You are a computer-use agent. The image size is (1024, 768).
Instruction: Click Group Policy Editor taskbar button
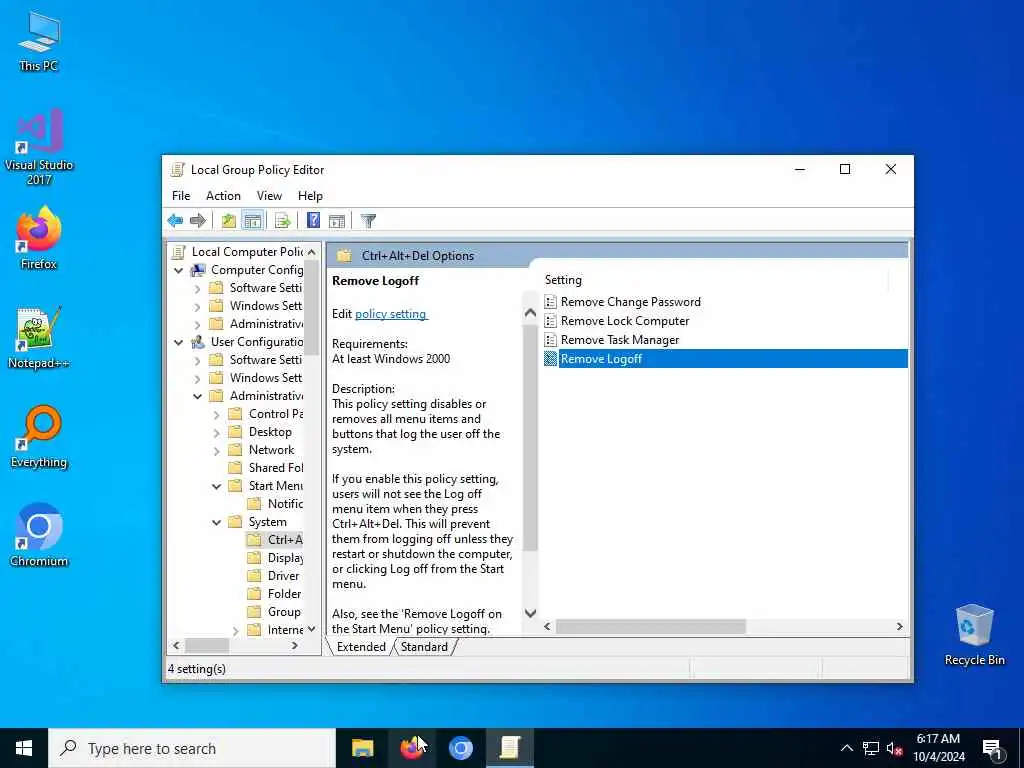point(509,748)
